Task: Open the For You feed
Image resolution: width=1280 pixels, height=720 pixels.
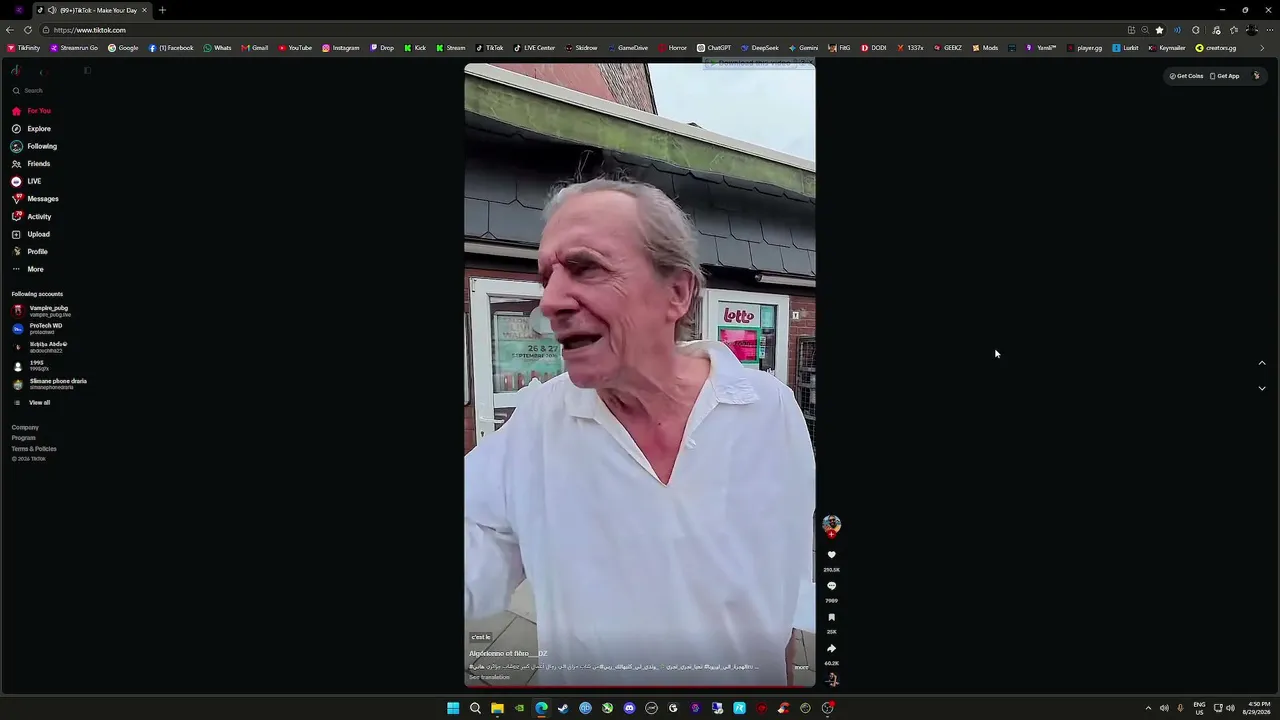Action: 31,111
